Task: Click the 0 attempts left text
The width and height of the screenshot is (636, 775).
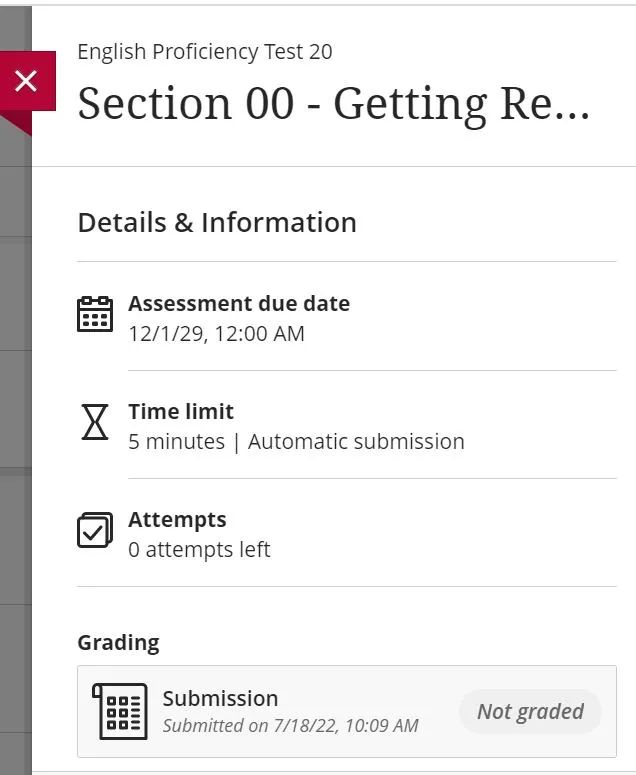Action: [x=199, y=549]
